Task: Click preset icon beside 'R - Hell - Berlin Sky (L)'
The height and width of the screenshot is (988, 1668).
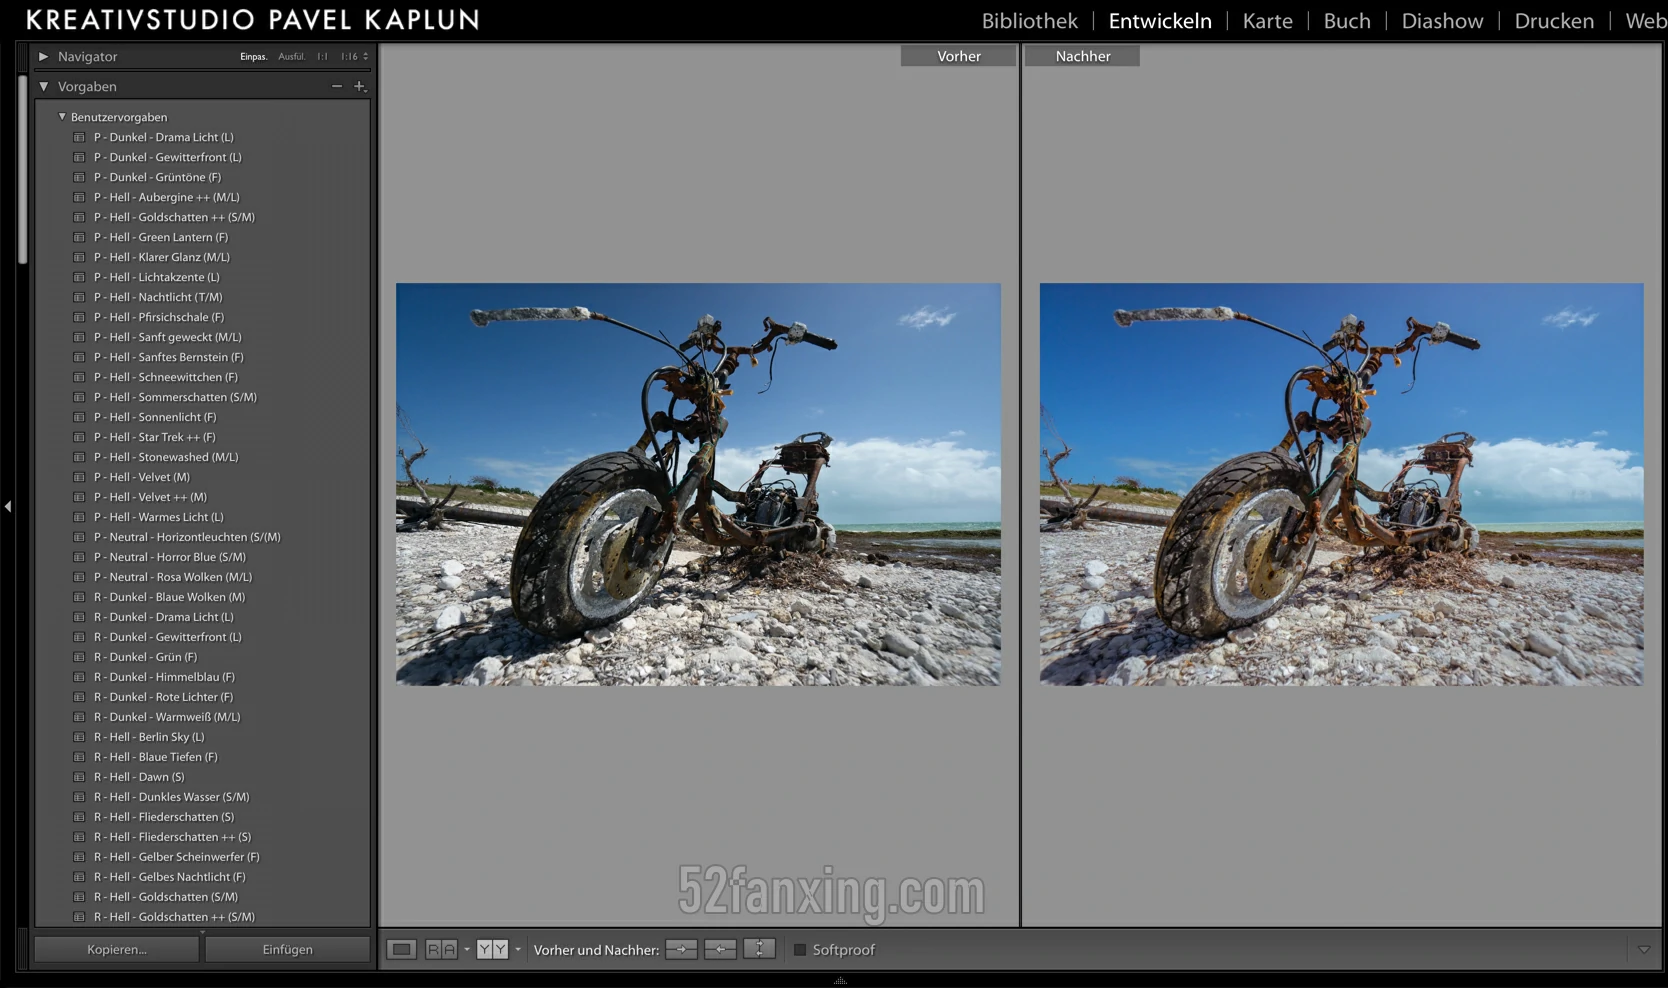Action: 79,737
